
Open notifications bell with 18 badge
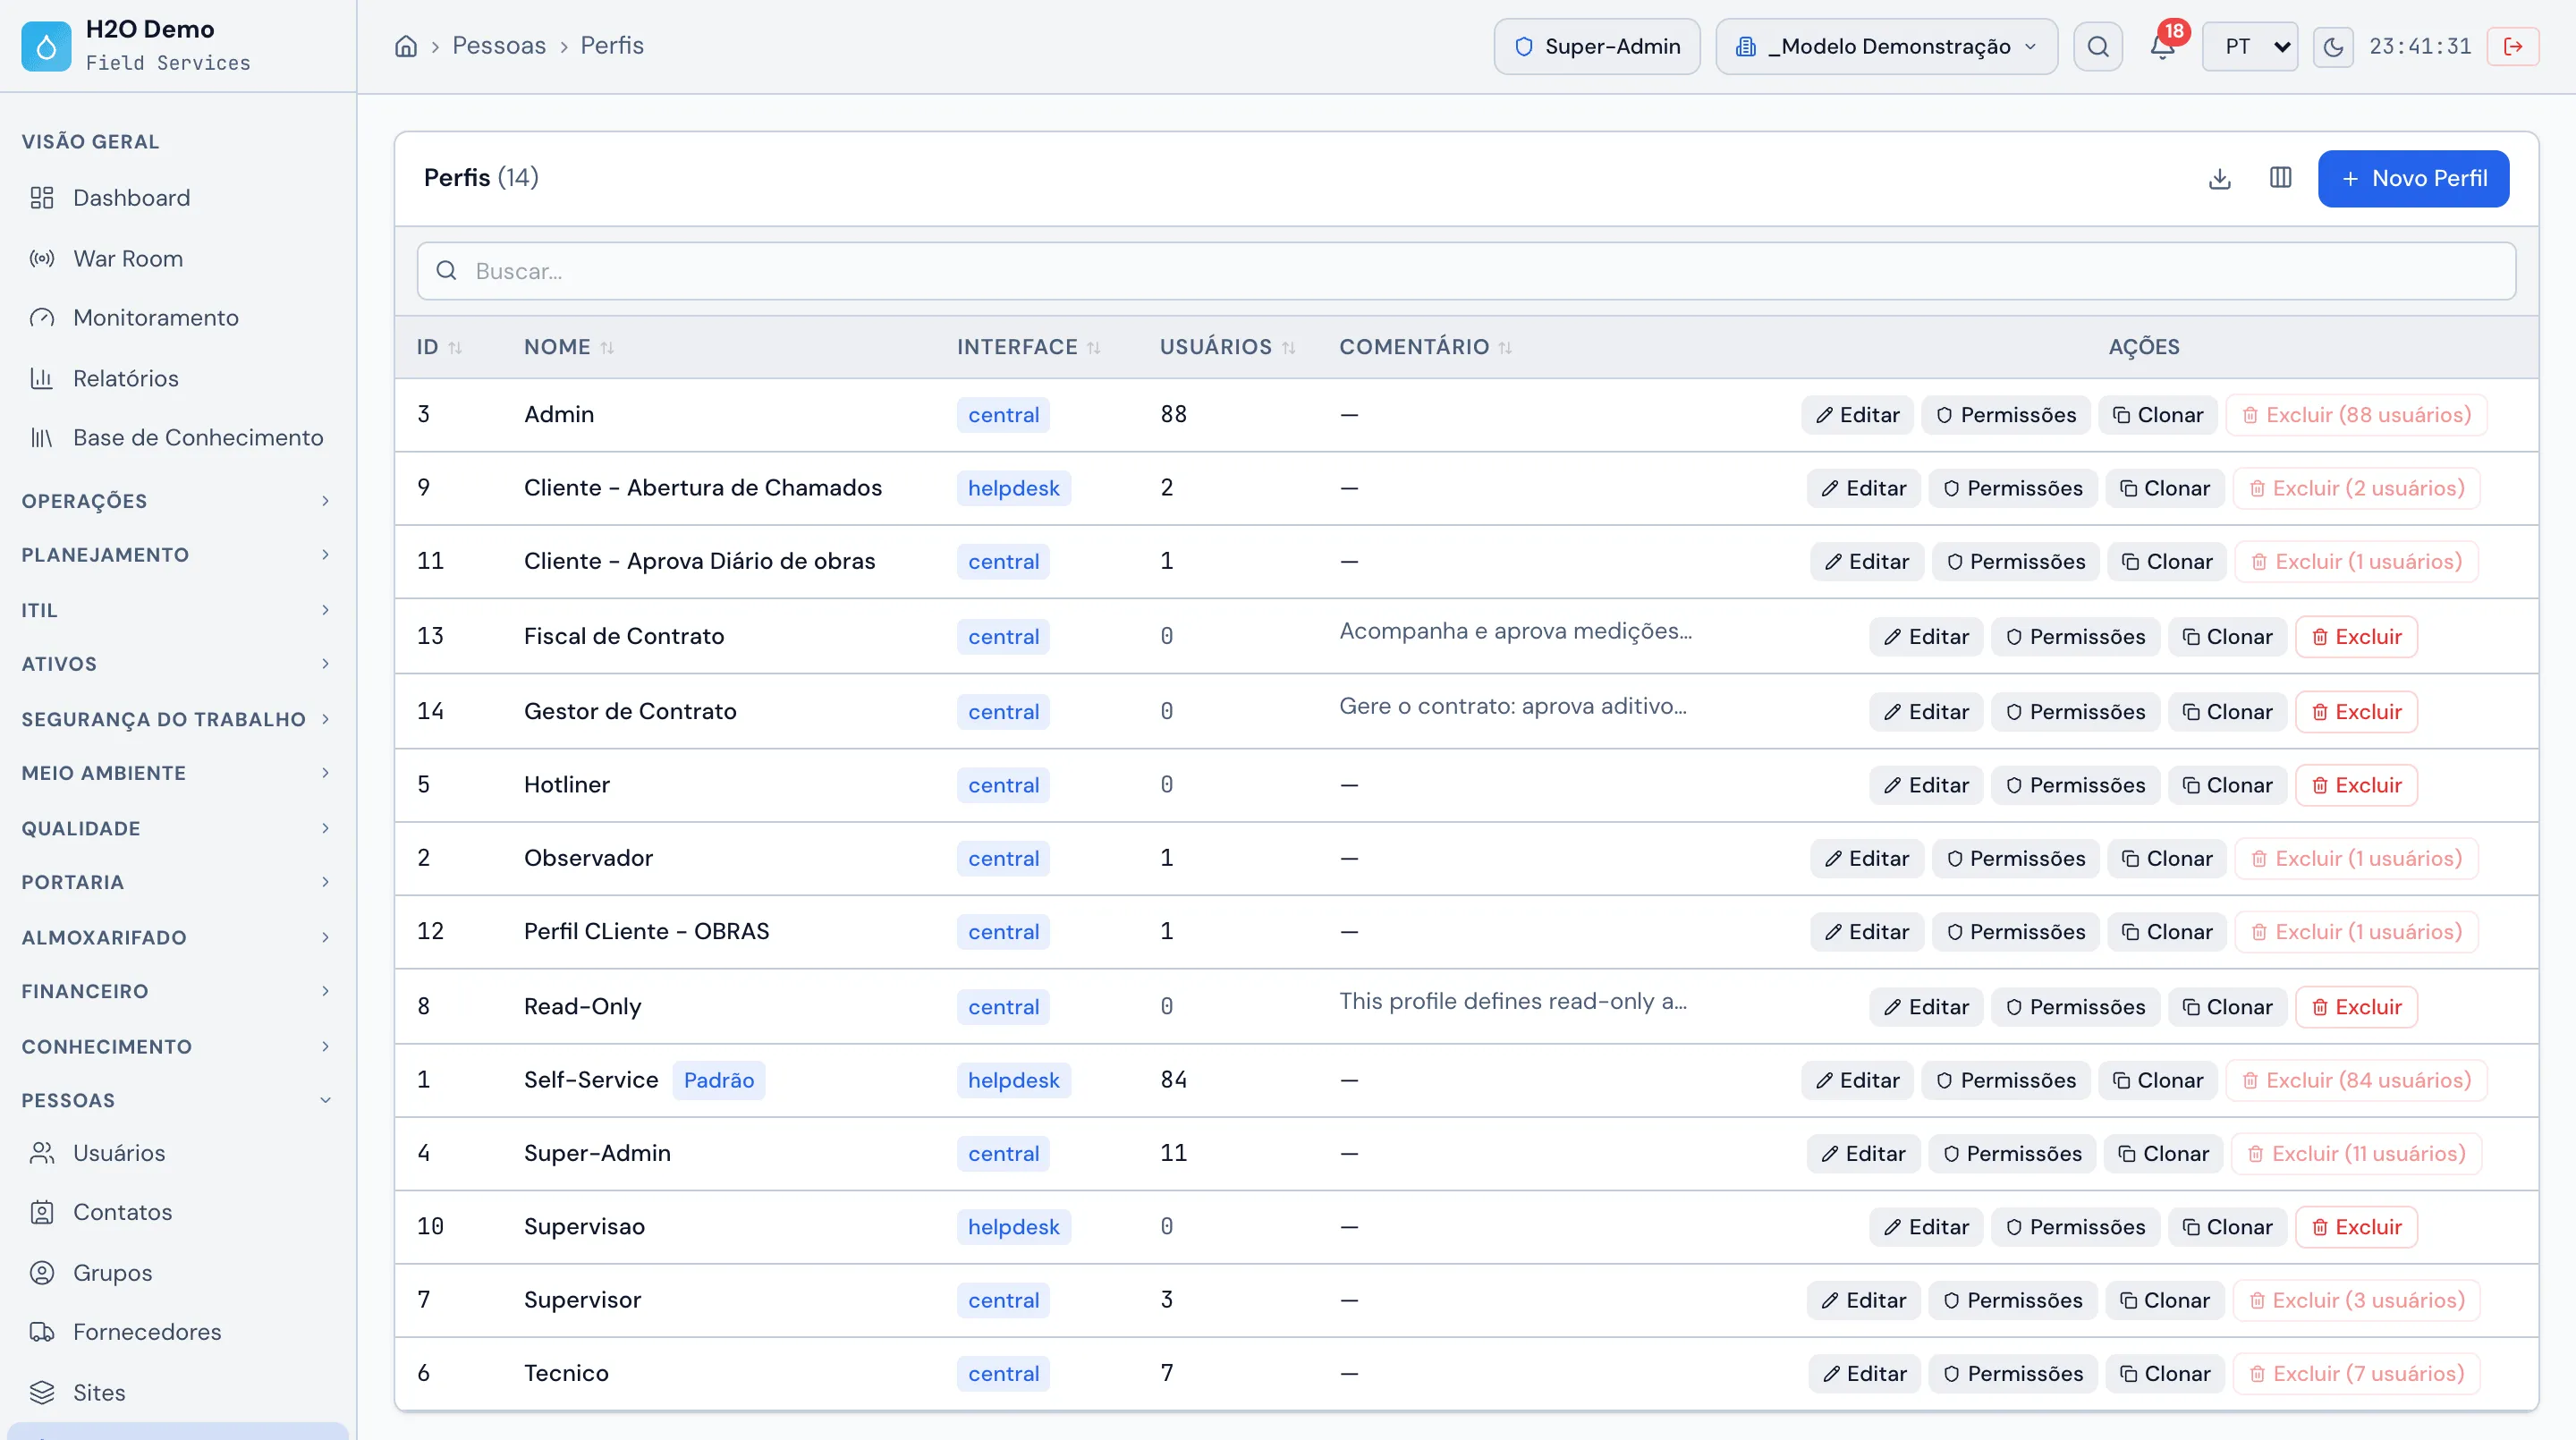click(x=2163, y=46)
